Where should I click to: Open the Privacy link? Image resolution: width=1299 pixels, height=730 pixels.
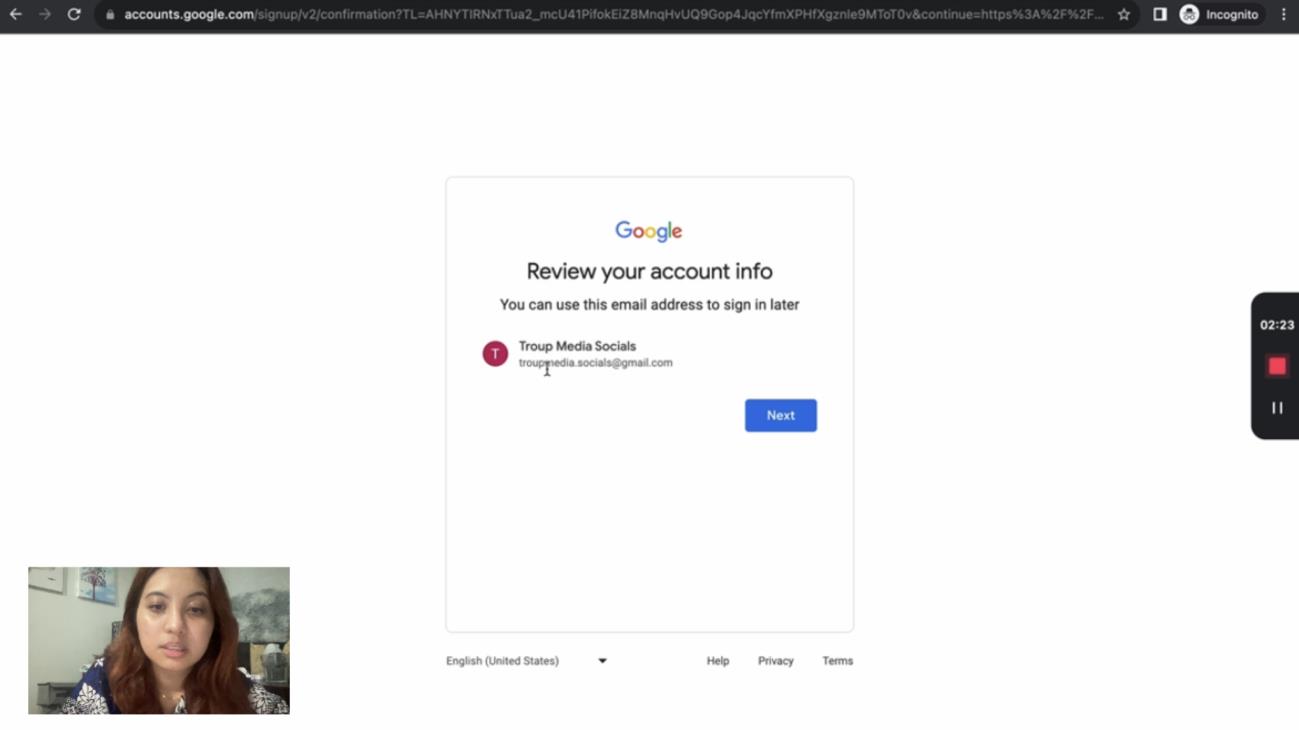[775, 661]
